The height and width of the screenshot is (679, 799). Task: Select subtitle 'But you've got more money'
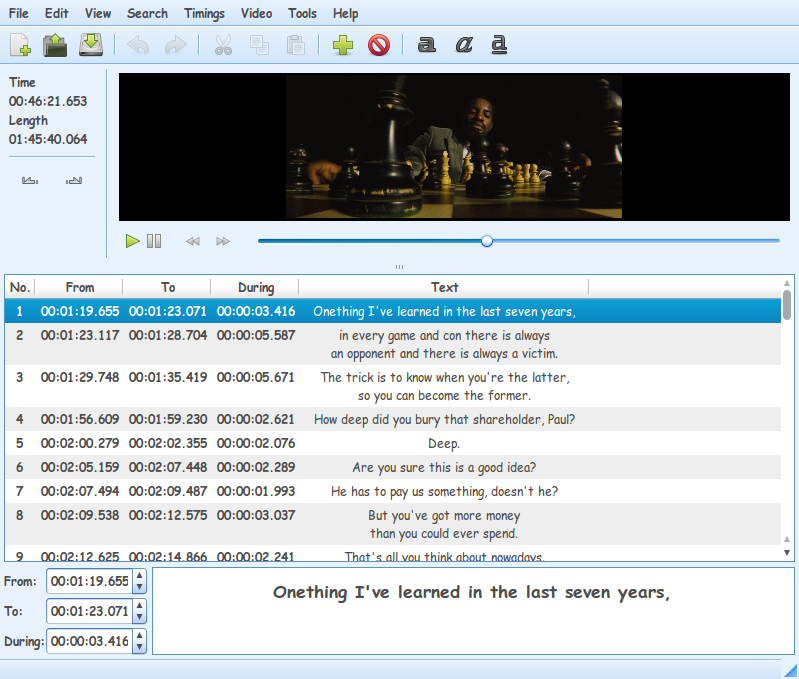tap(393, 524)
